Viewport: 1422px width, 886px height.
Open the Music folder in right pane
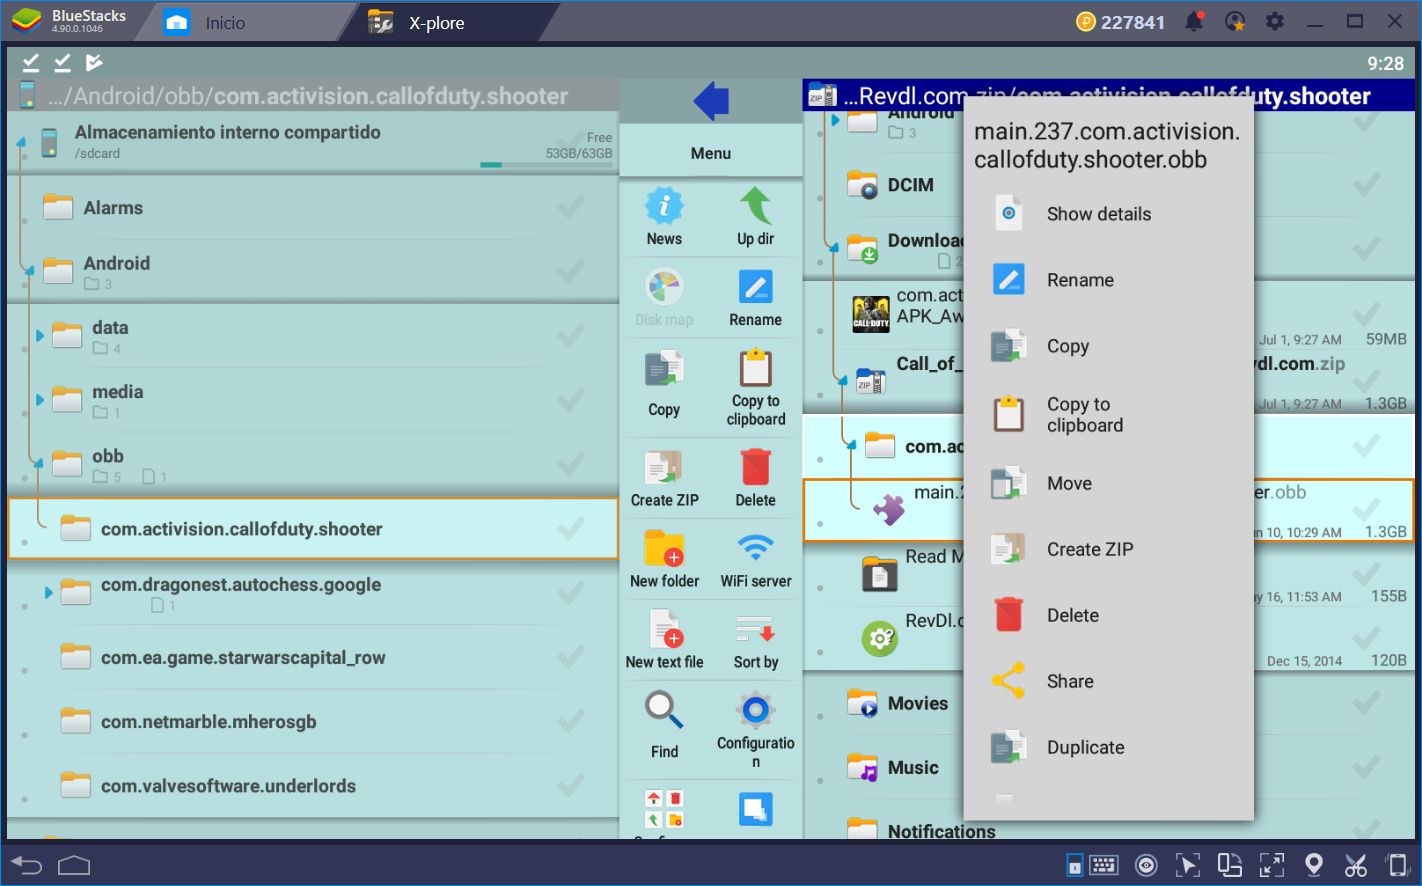coord(913,767)
